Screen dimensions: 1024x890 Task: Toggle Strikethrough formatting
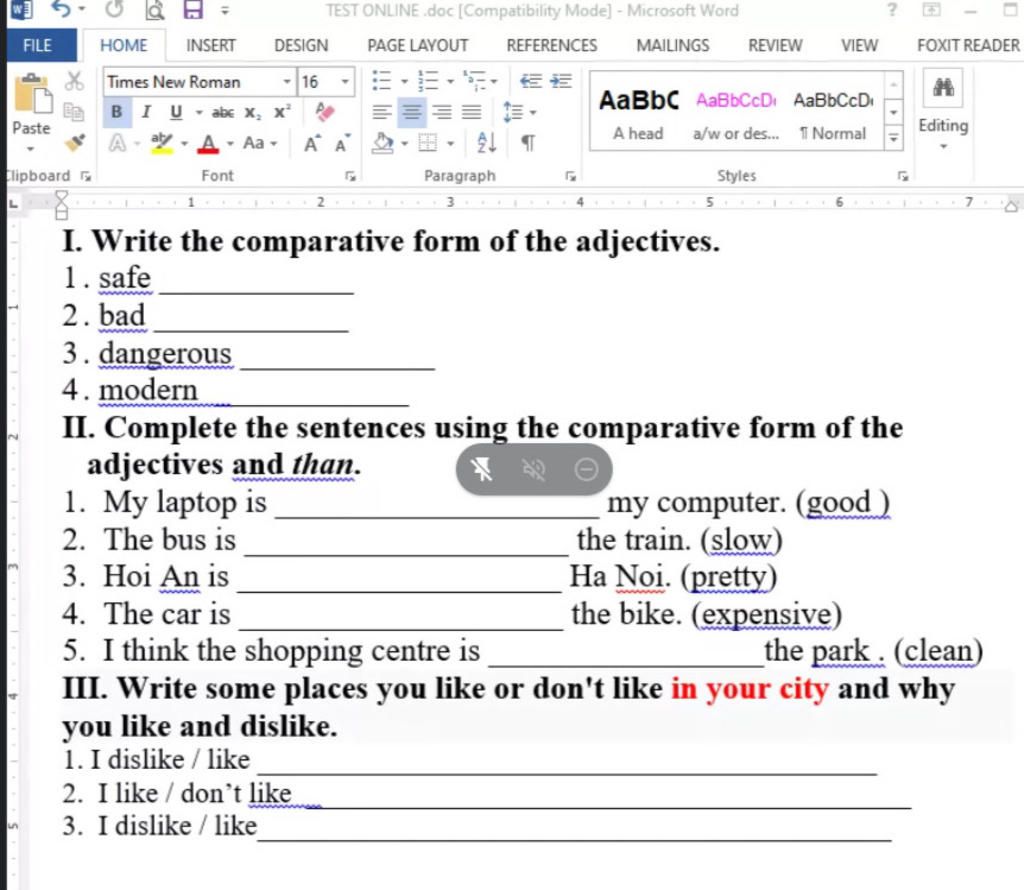coord(223,112)
